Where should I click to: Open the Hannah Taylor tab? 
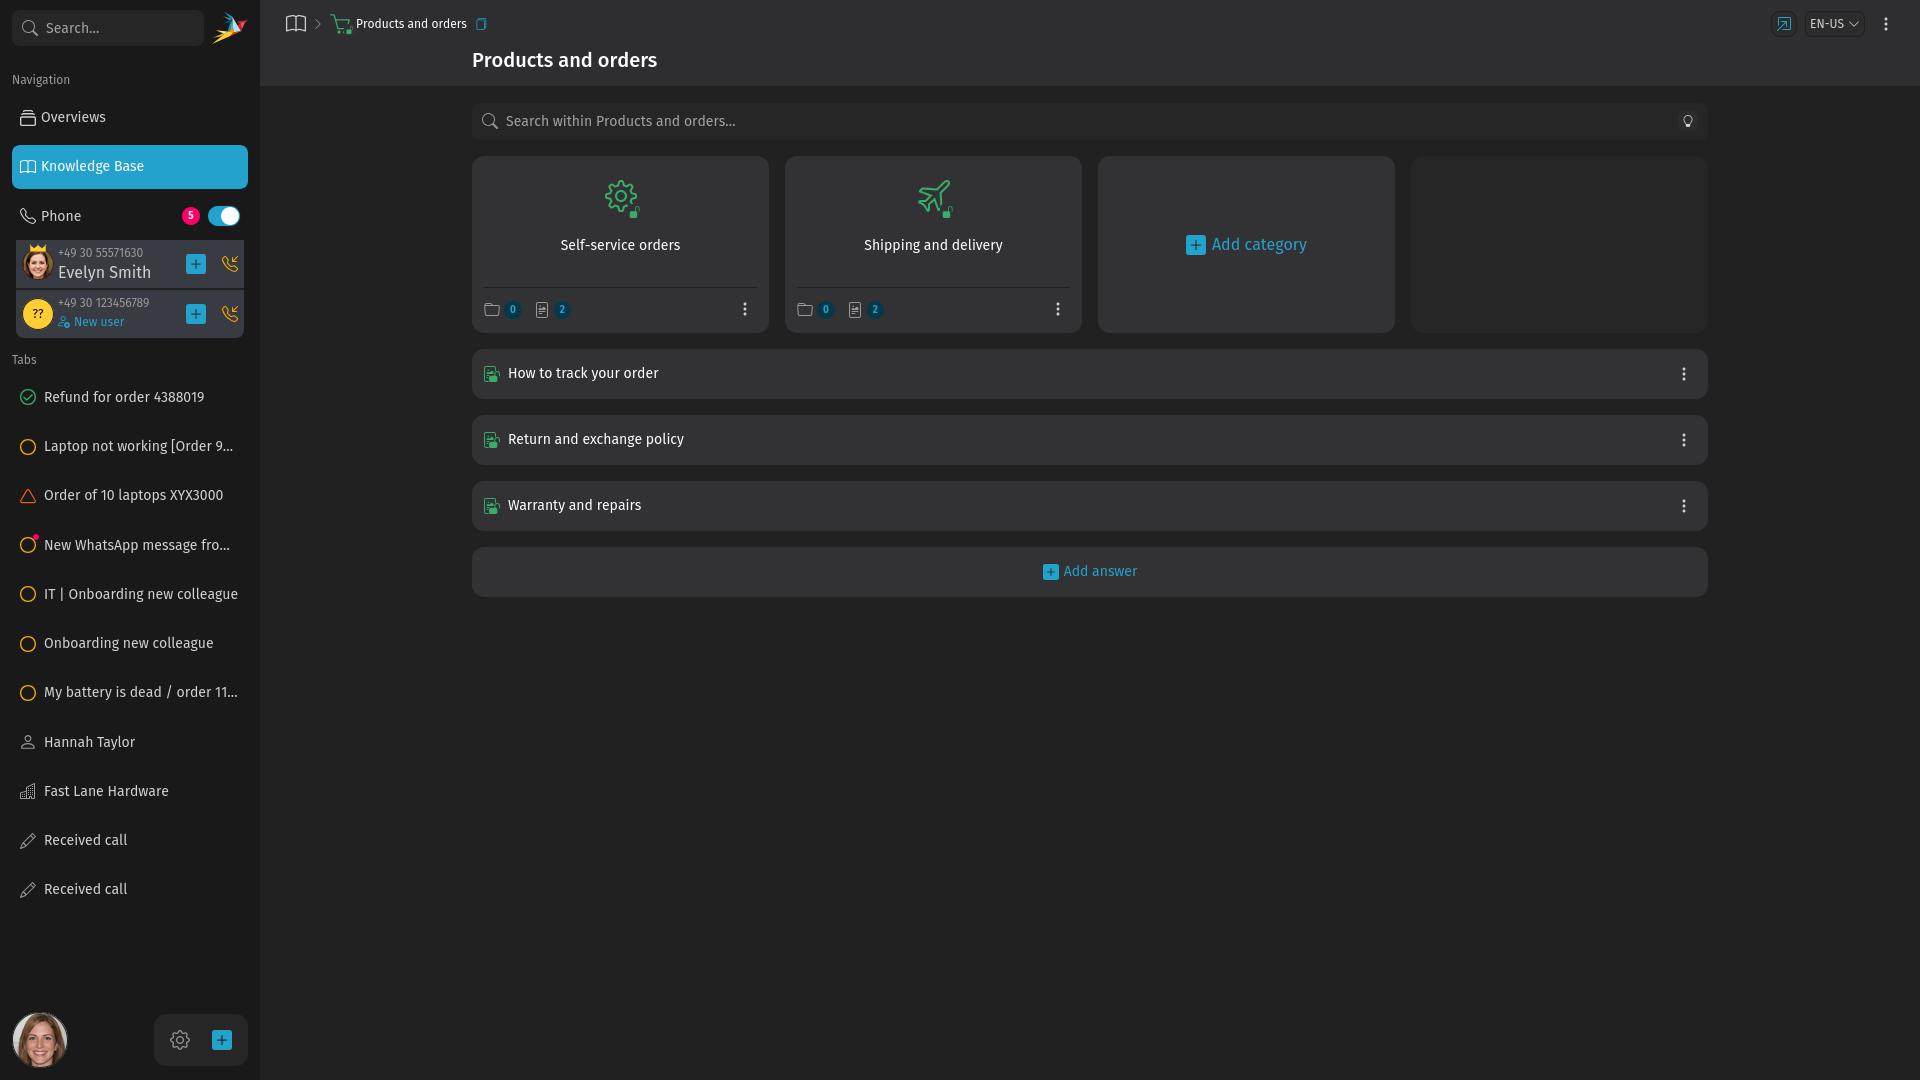tap(130, 742)
